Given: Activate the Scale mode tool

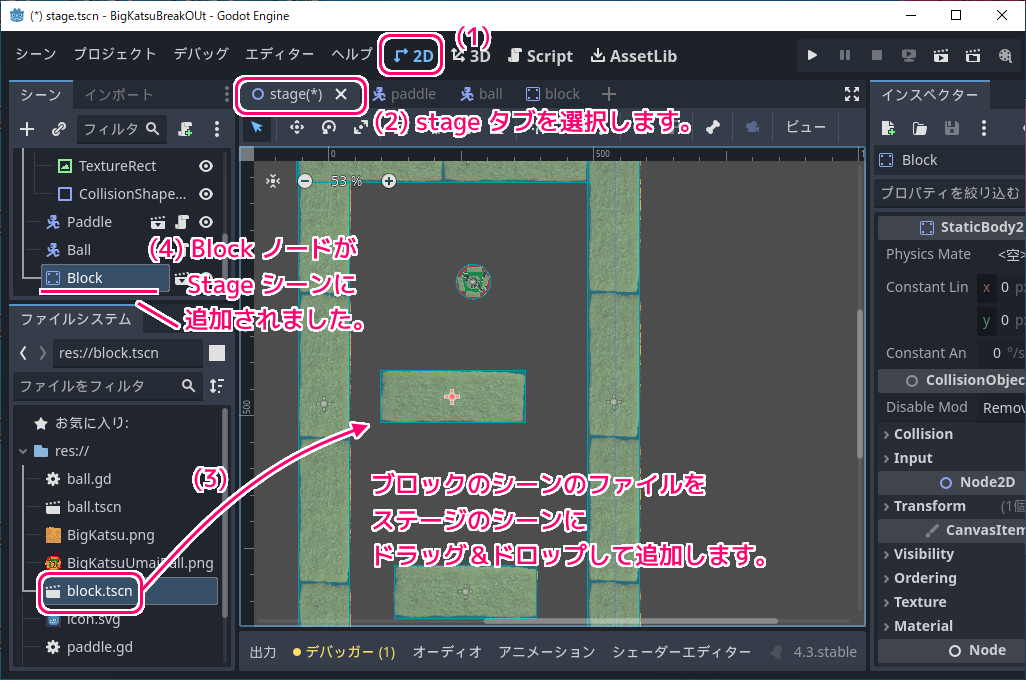Looking at the screenshot, I should click(360, 127).
